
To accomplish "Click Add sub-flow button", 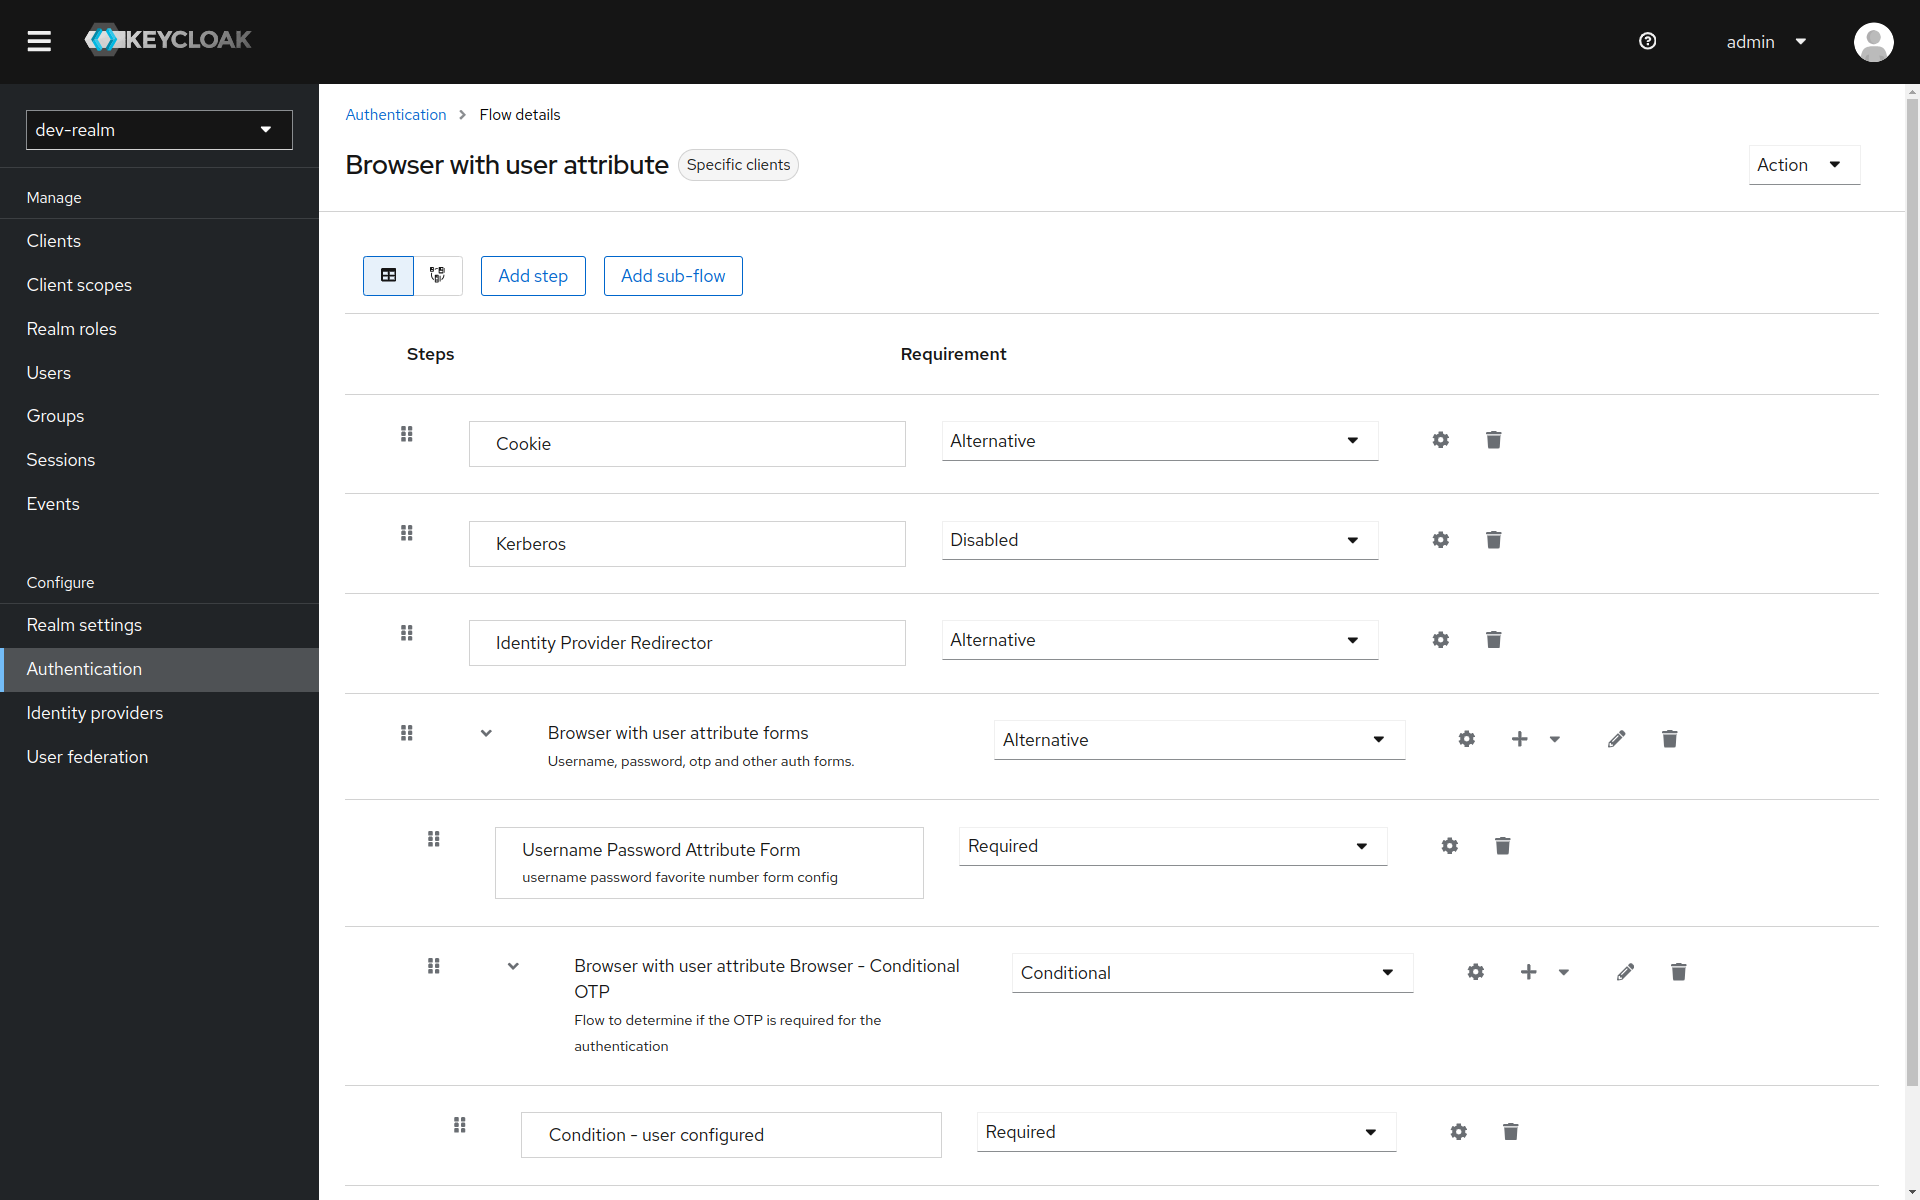I will [x=673, y=275].
